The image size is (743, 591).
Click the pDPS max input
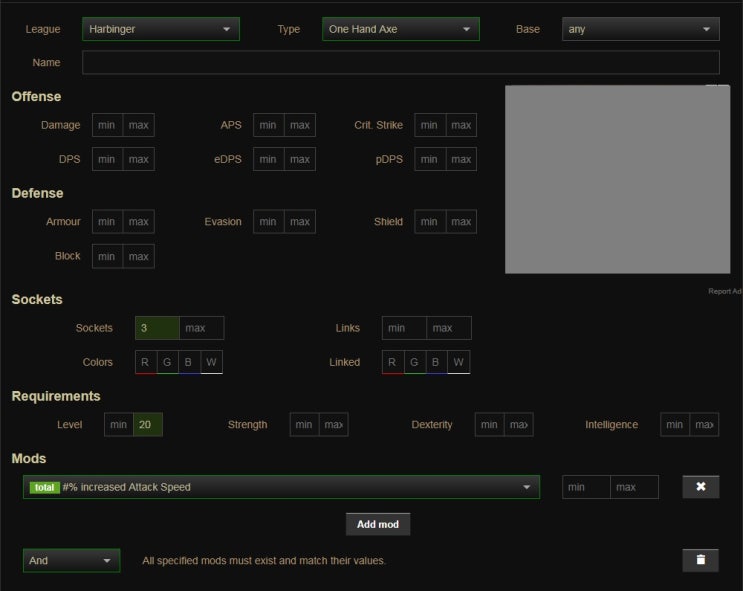pyautogui.click(x=461, y=159)
